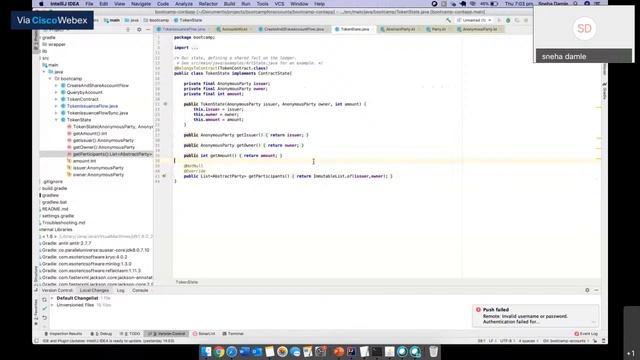This screenshot has height=360, width=640.
Task: Open the Log tab in Version Control
Action: 120,290
